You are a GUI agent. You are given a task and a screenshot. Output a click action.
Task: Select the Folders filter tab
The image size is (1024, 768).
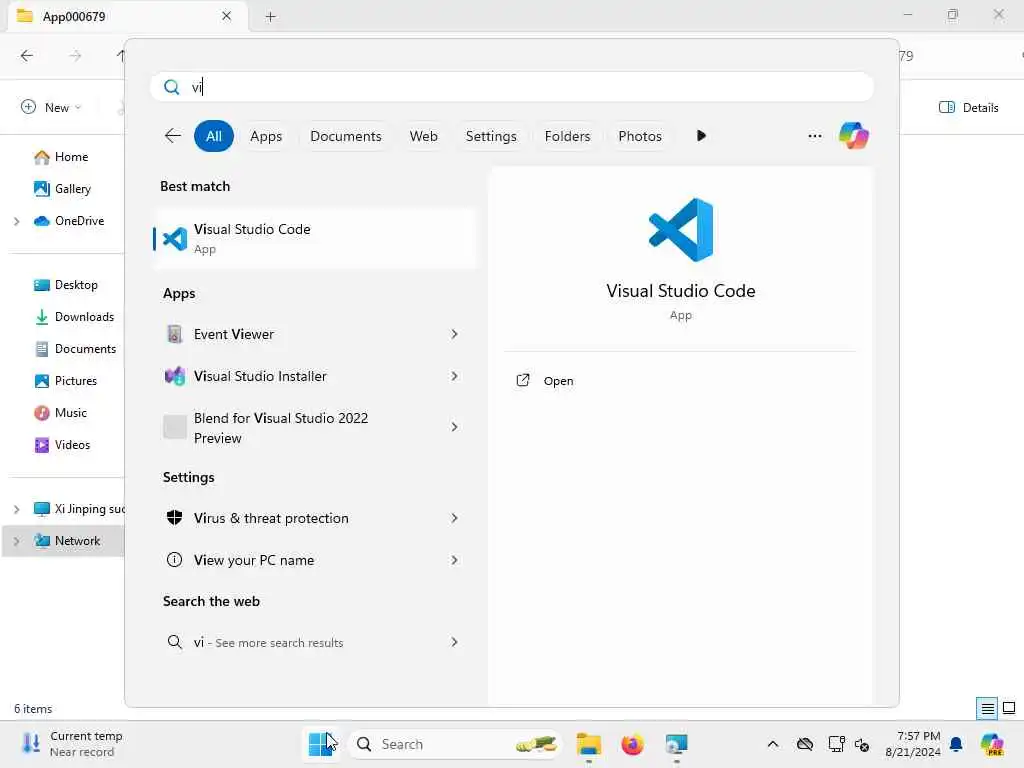pyautogui.click(x=568, y=136)
